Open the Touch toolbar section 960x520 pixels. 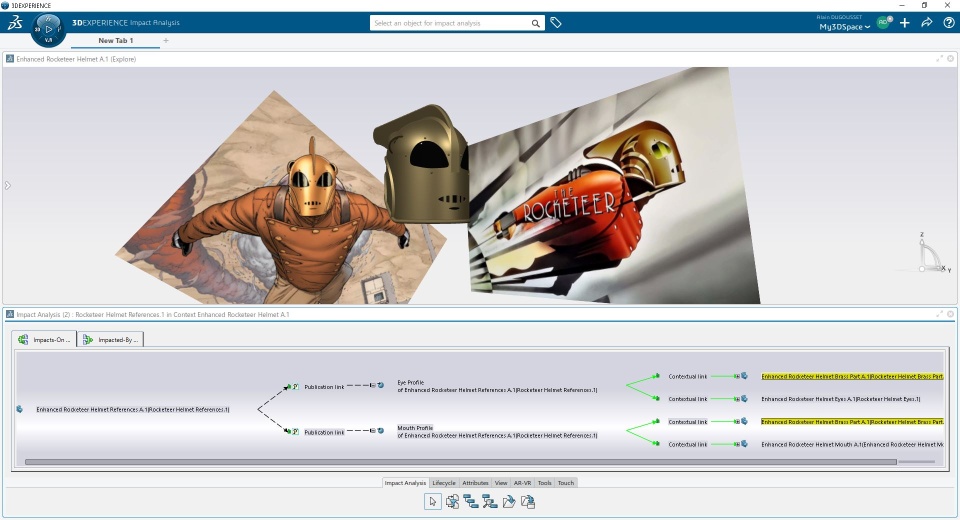(566, 483)
